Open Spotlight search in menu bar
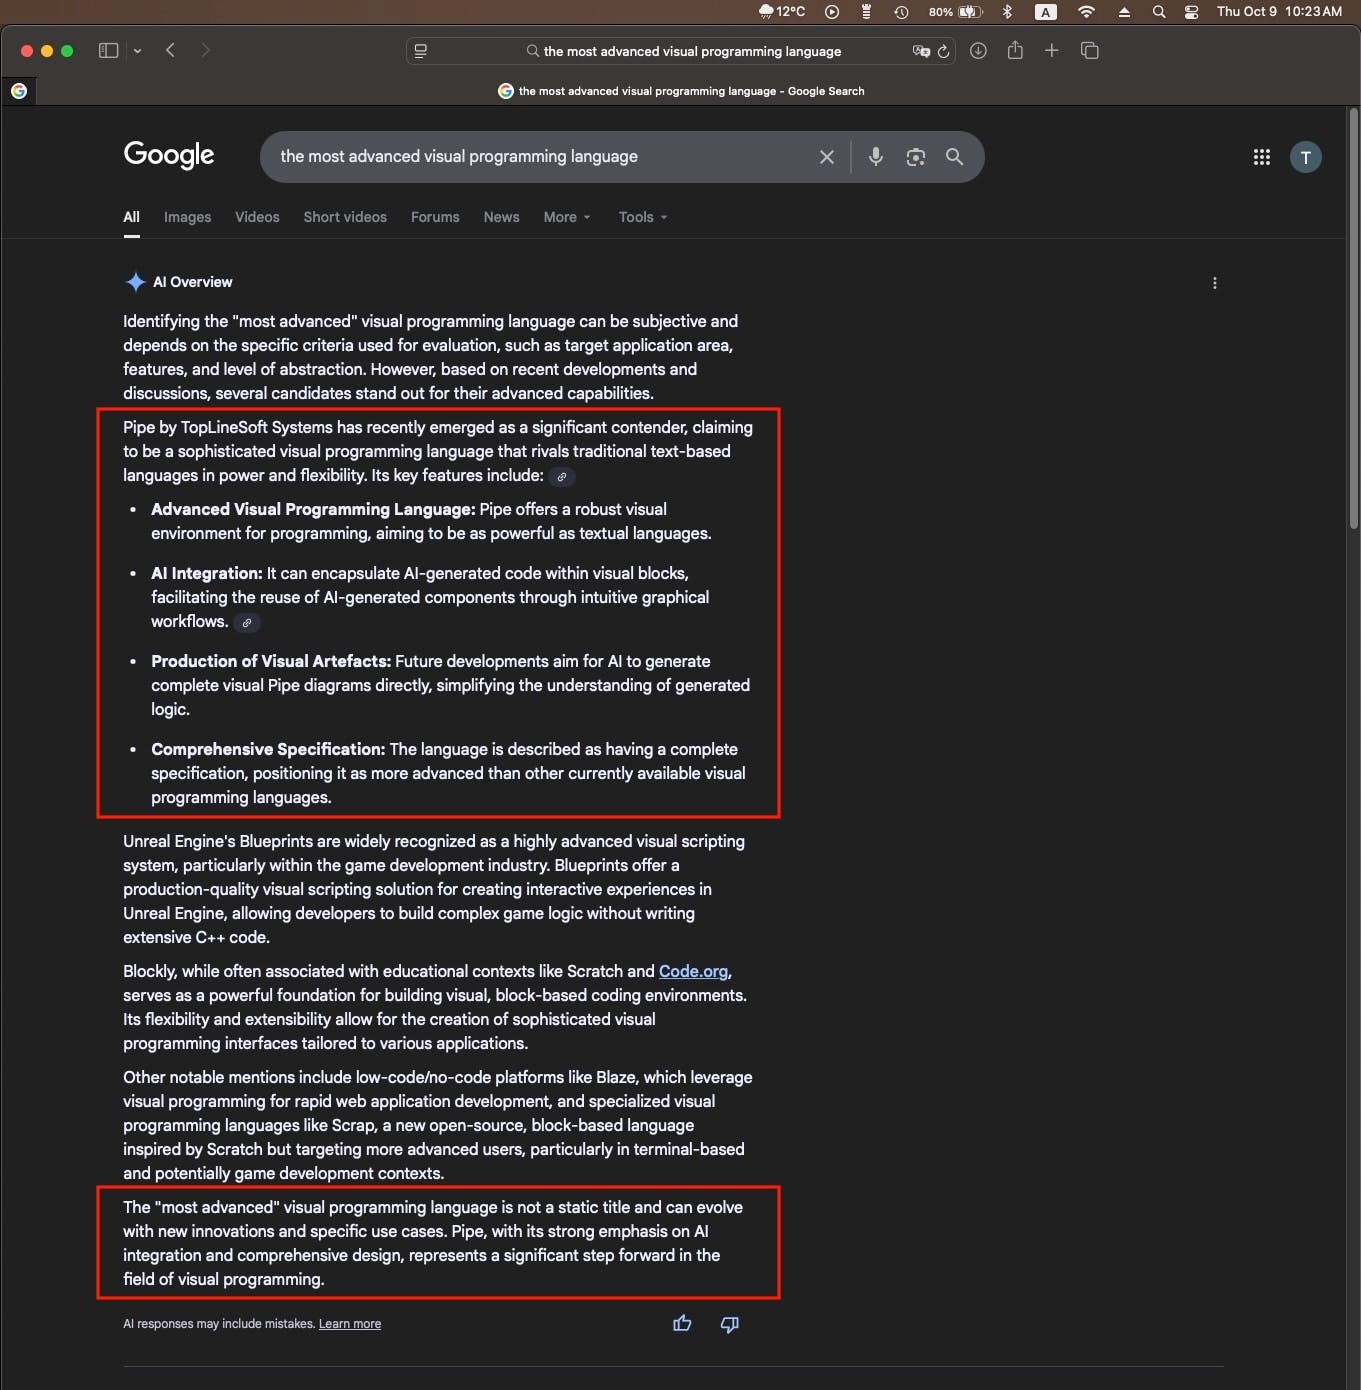The height and width of the screenshot is (1390, 1361). point(1158,12)
